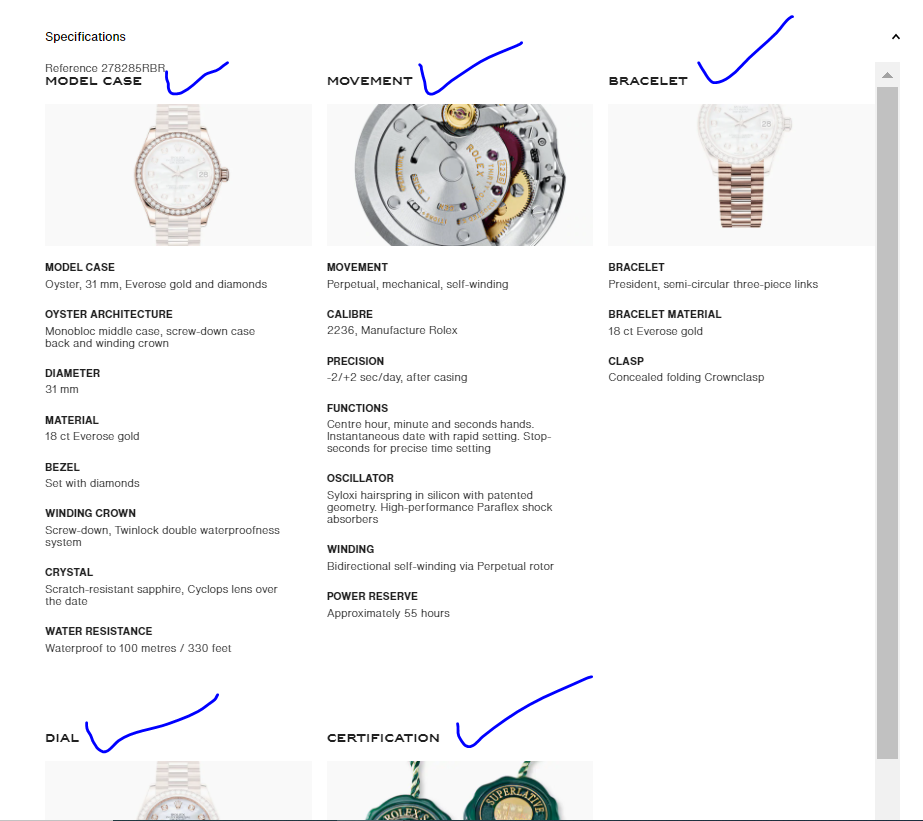Image resolution: width=923 pixels, height=821 pixels.
Task: Click the WATER RESISTANCE description
Action: [138, 648]
